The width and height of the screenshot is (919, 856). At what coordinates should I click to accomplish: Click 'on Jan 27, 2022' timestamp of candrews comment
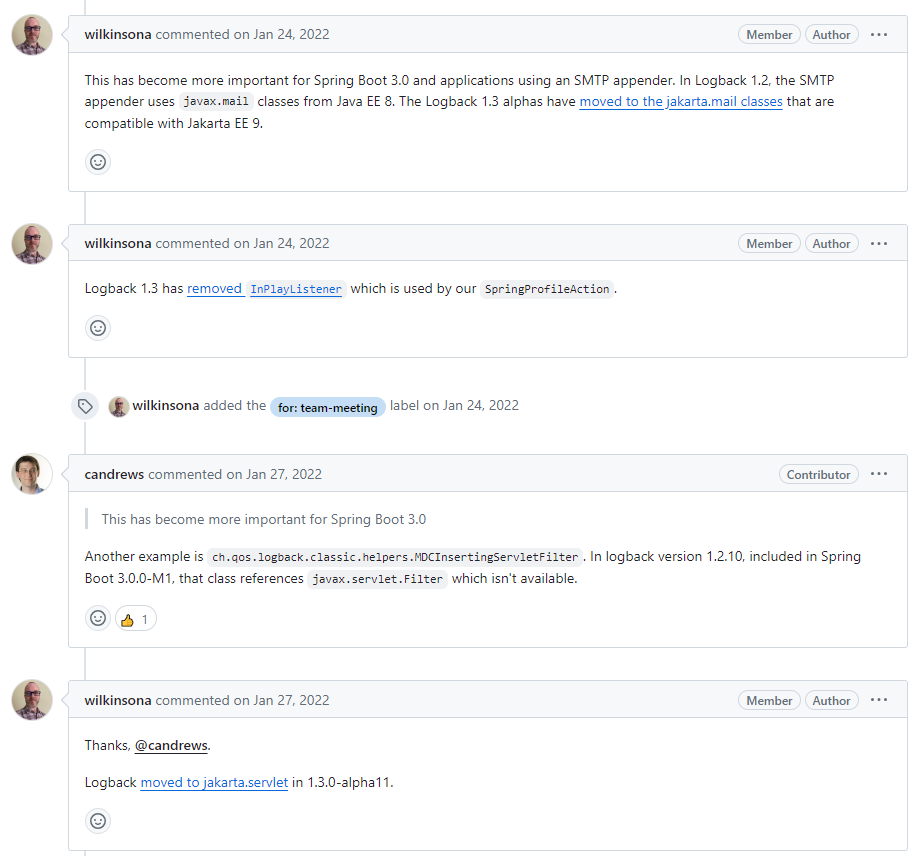(274, 474)
